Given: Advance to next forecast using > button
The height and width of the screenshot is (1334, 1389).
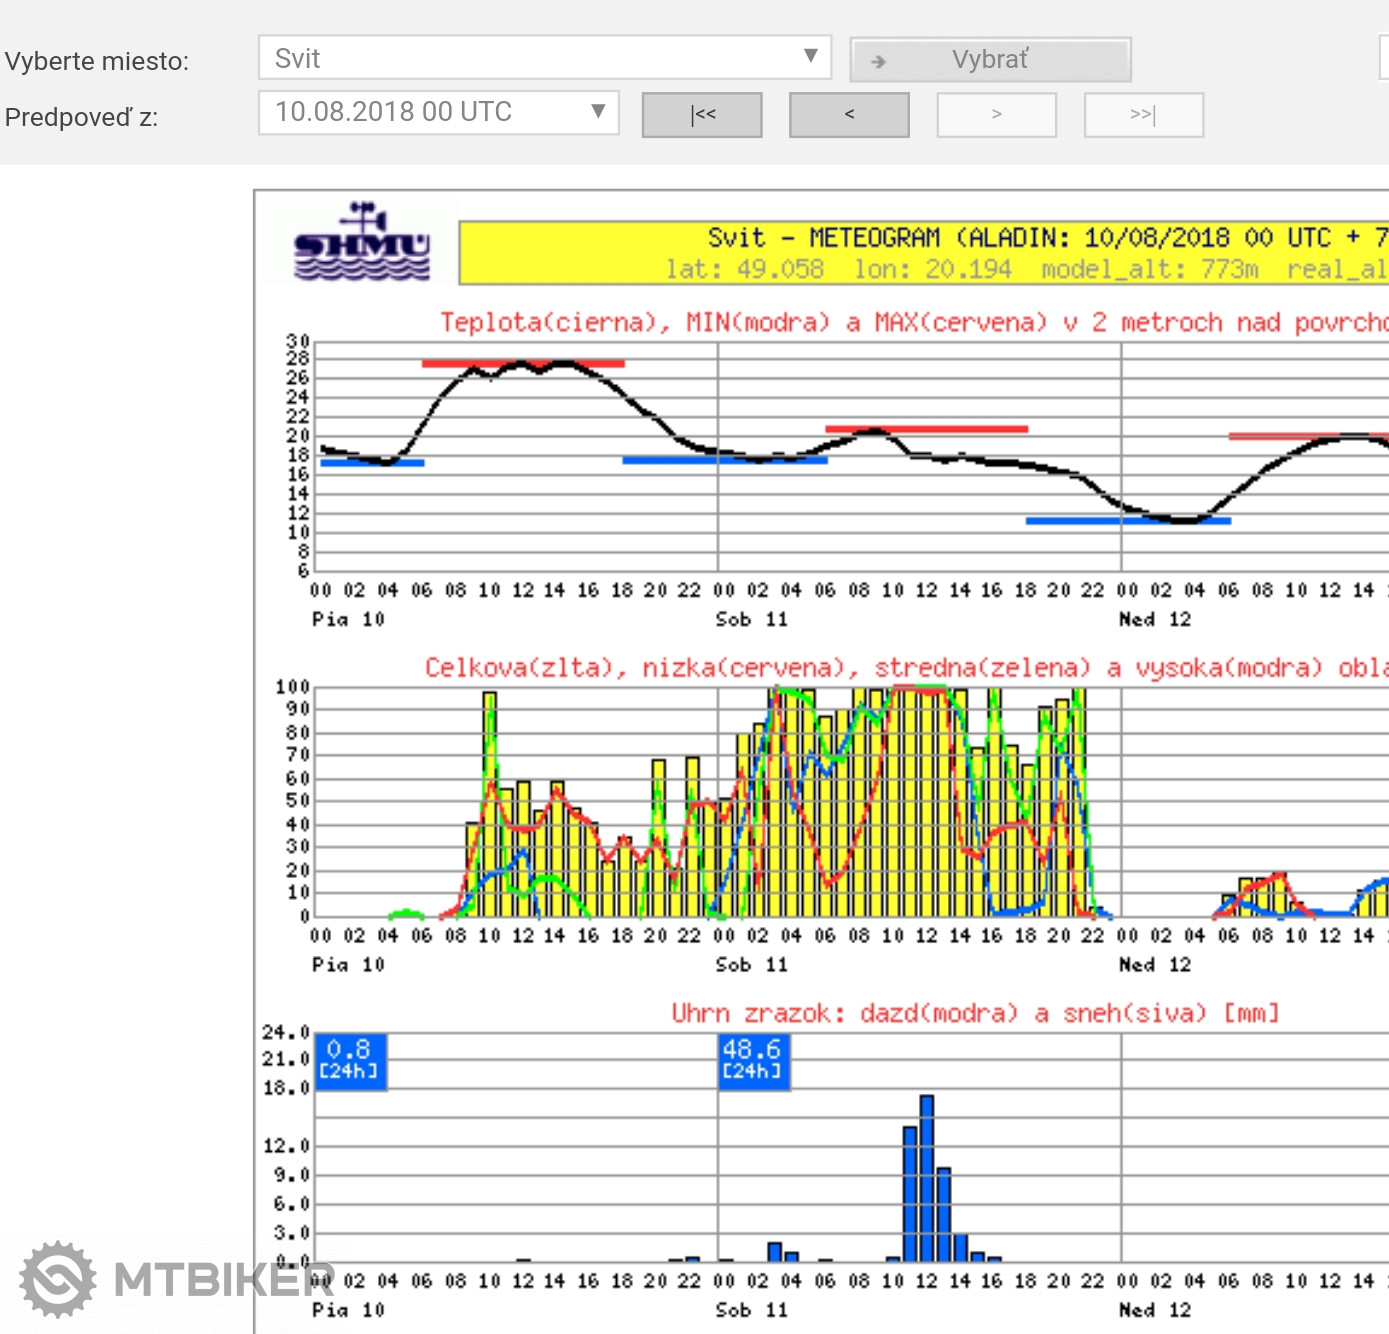Looking at the screenshot, I should [x=996, y=115].
